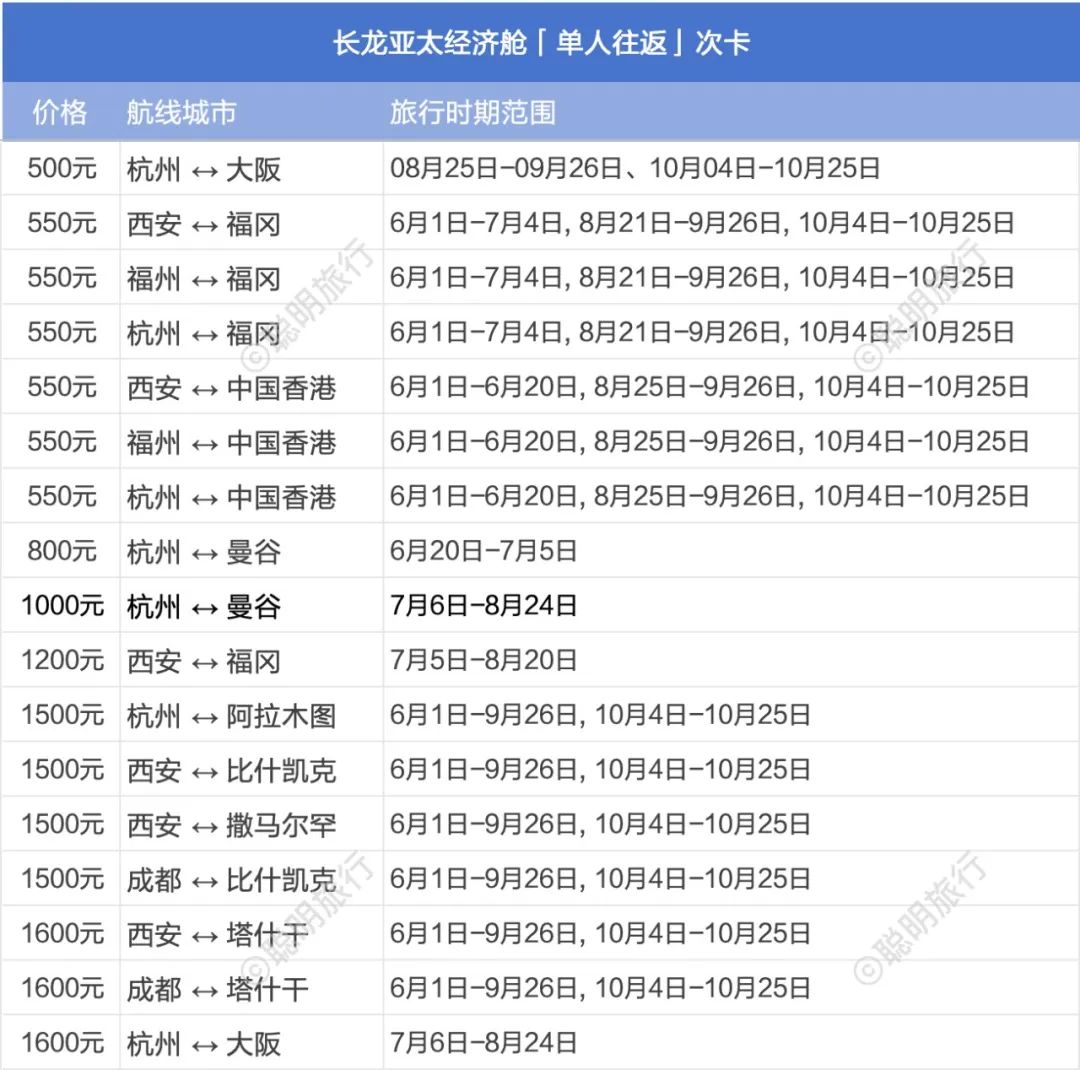This screenshot has height=1070, width=1080.
Task: Click the 杭州 ↔ 中国香港 route cell
Action: pyautogui.click(x=231, y=496)
